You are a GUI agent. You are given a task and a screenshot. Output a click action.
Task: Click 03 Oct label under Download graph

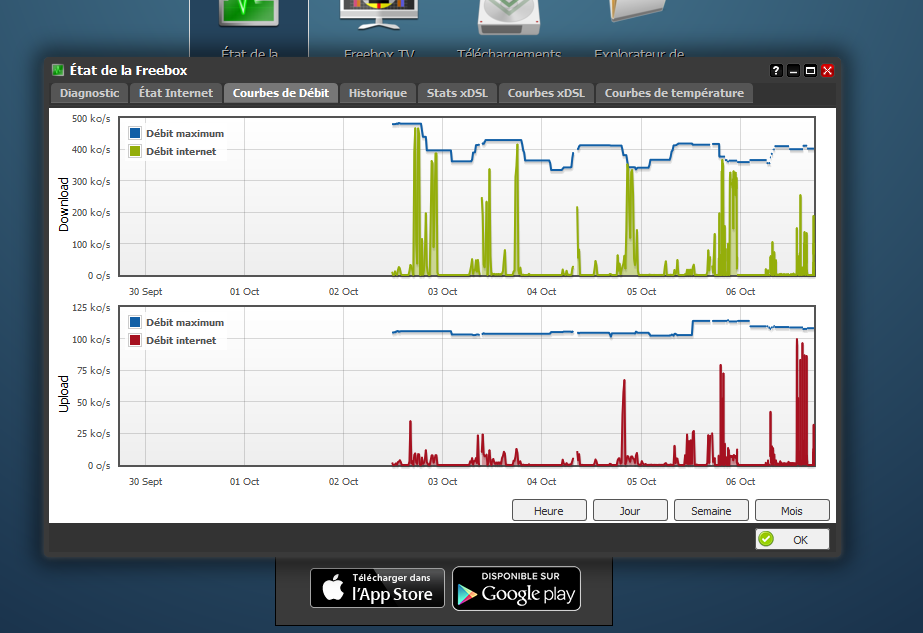443,291
